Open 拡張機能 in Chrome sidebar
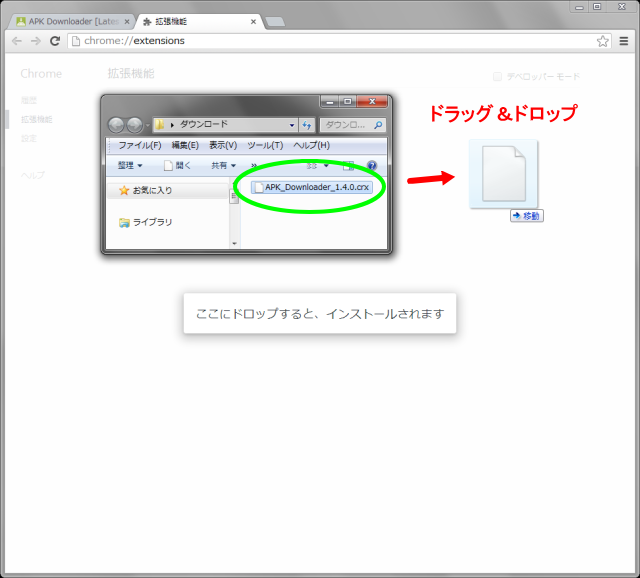Viewport: 640px width, 578px height. click(37, 119)
